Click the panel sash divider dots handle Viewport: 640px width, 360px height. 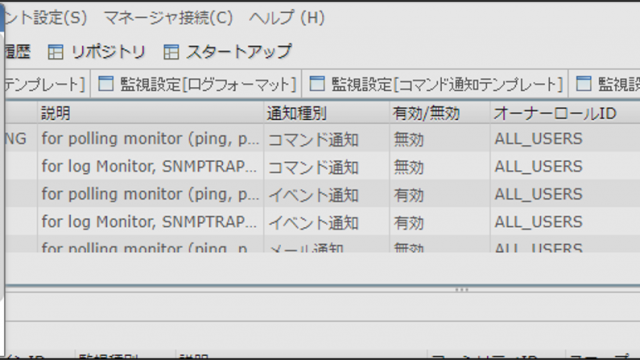[x=462, y=290]
